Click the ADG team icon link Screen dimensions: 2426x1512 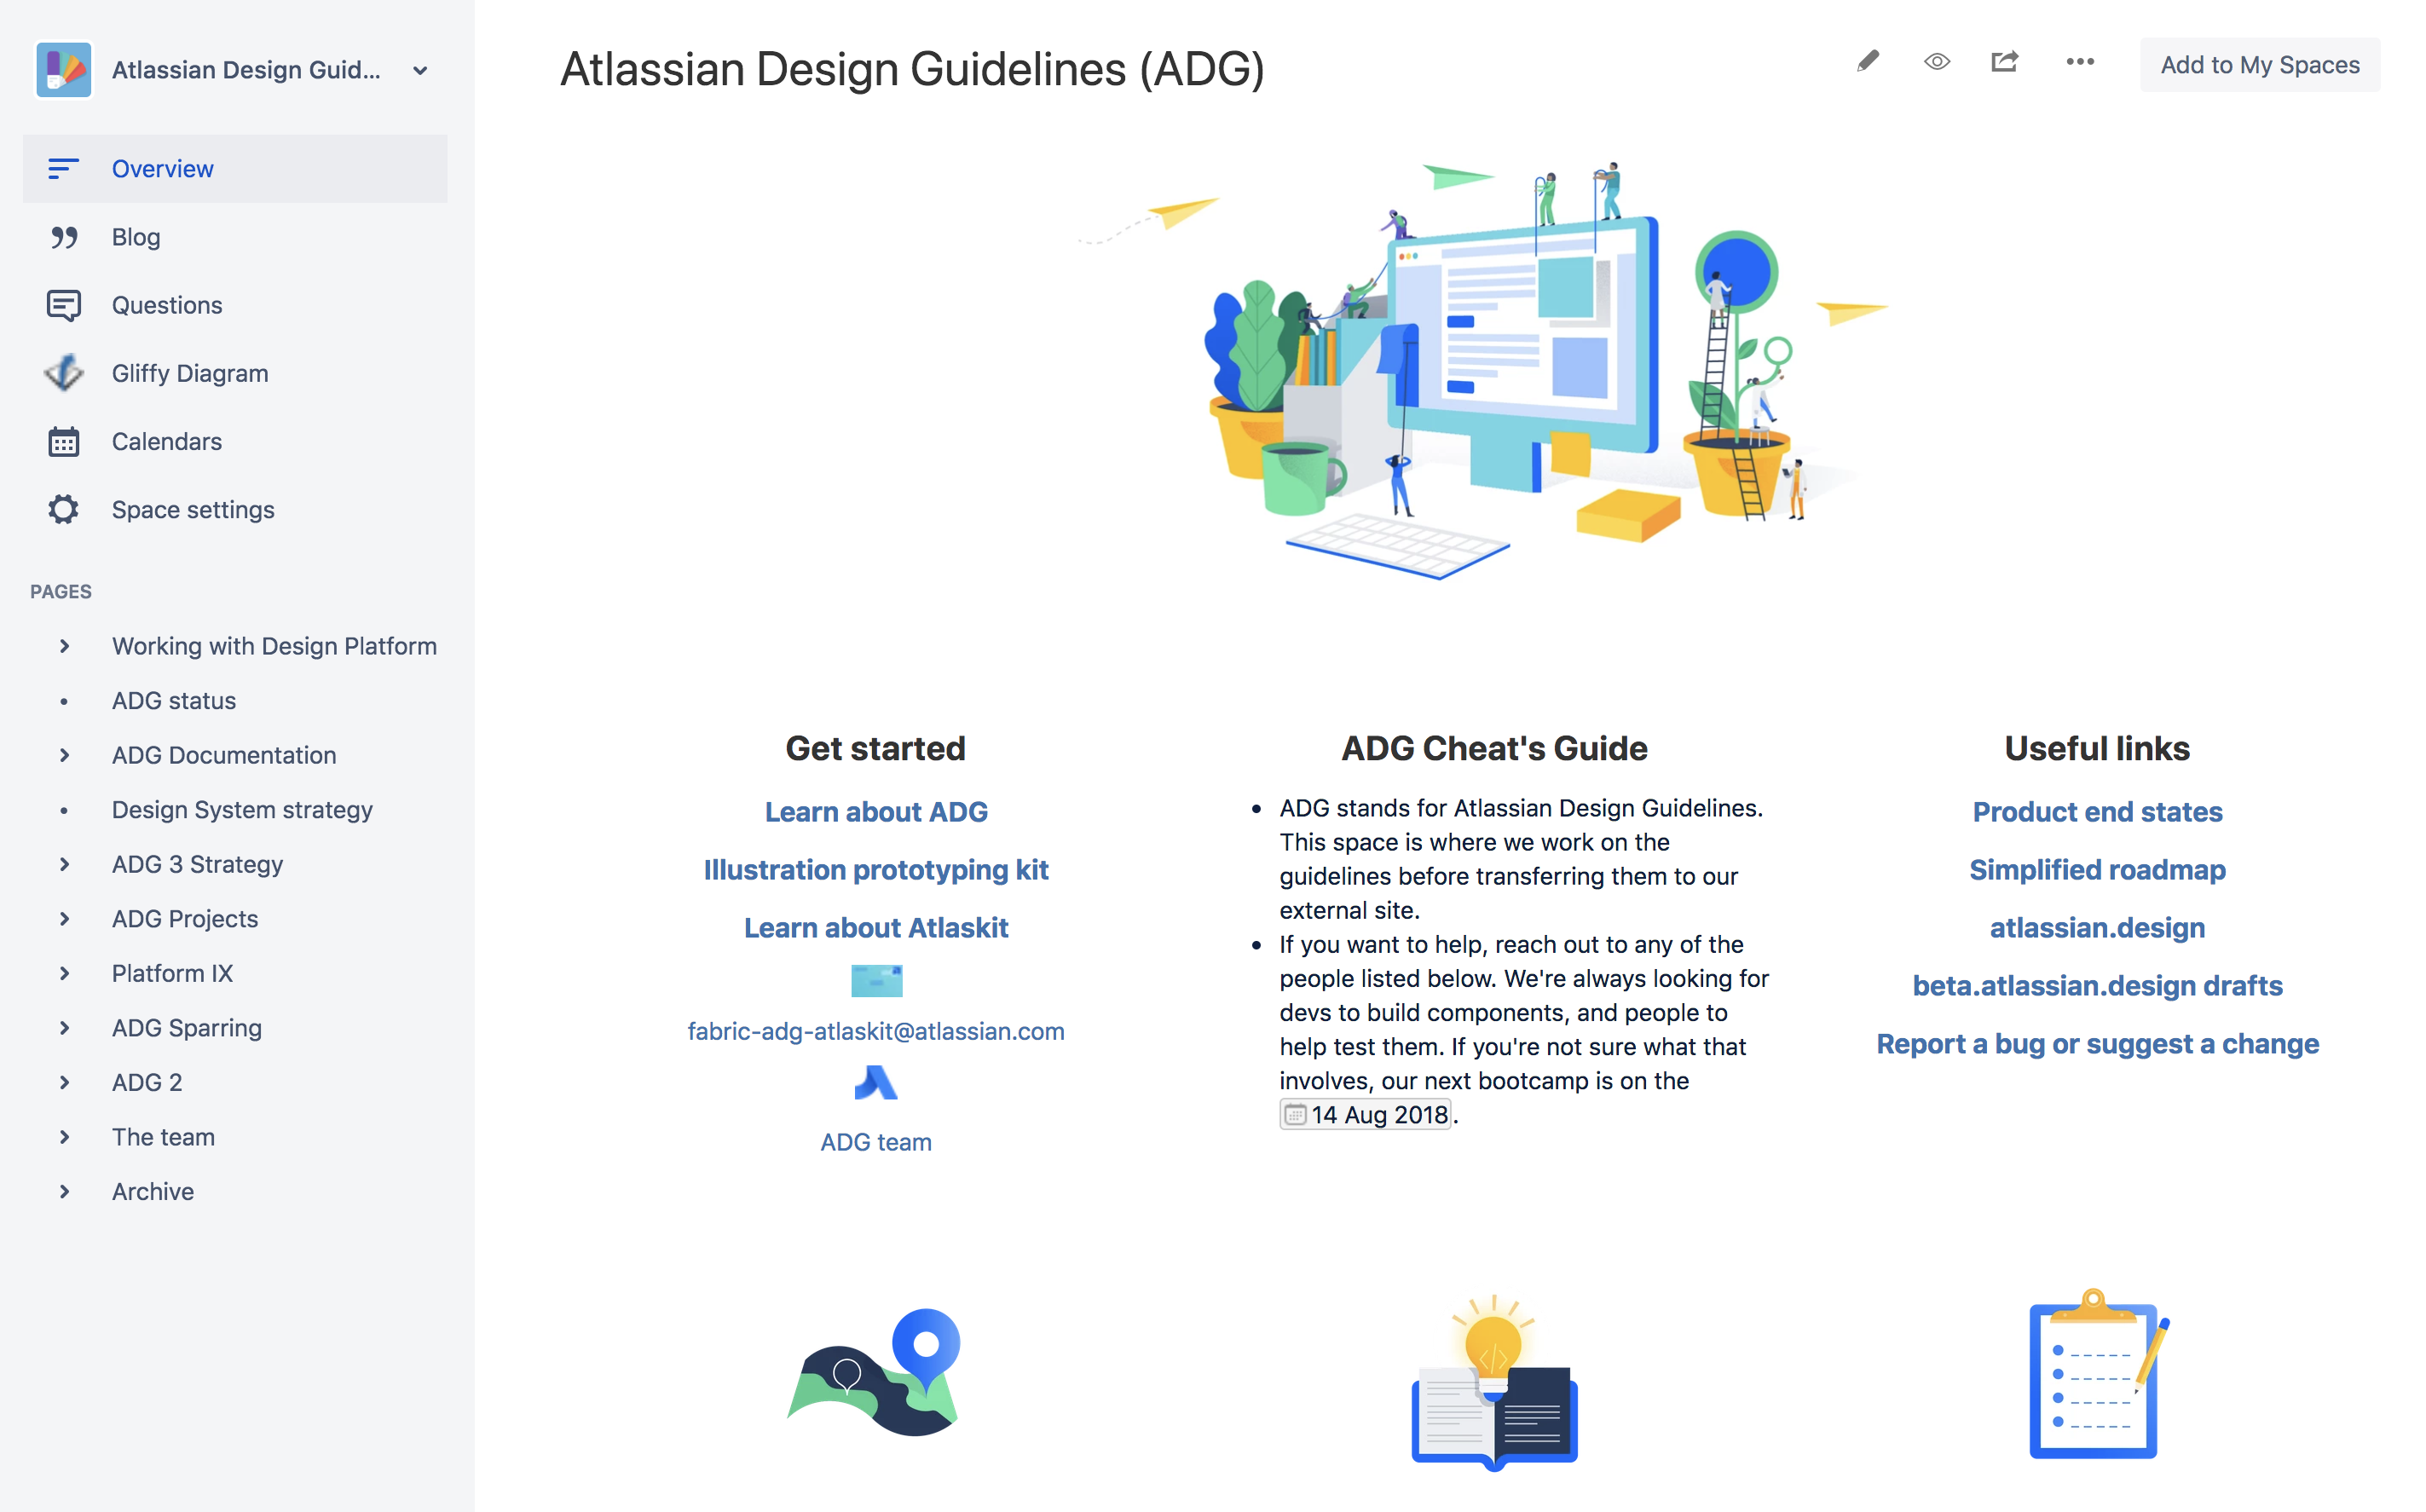point(876,1087)
